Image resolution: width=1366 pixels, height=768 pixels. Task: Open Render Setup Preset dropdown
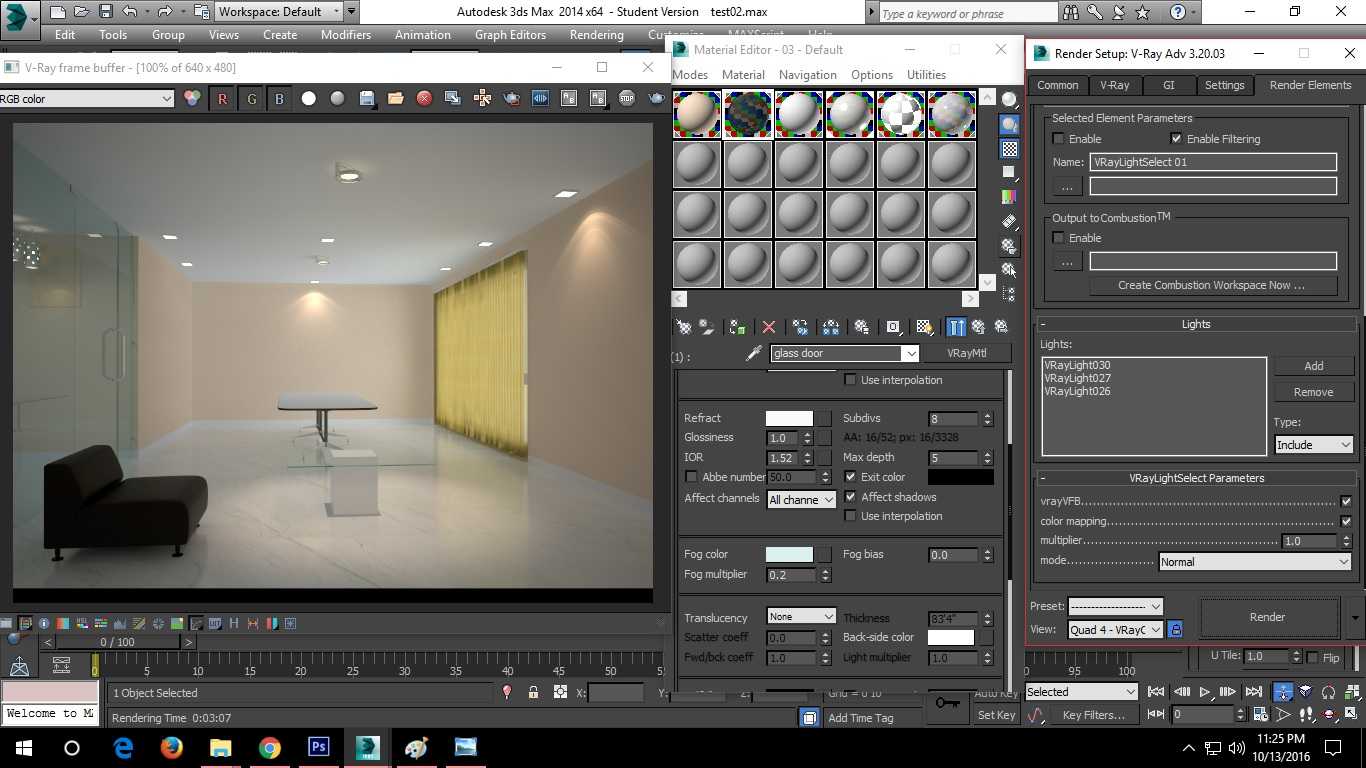(x=1115, y=606)
